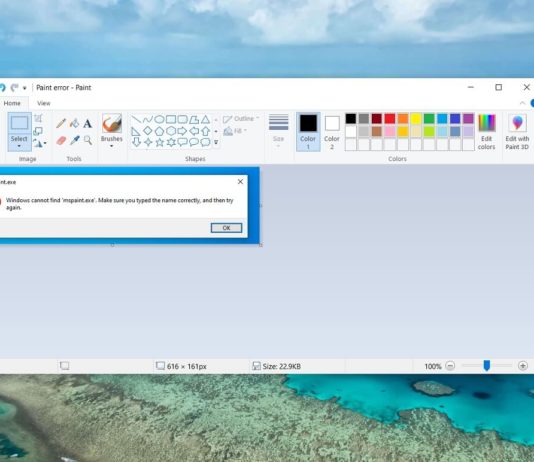The image size is (534, 462).
Task: Select the Fill with color bucket tool
Action: click(x=74, y=123)
